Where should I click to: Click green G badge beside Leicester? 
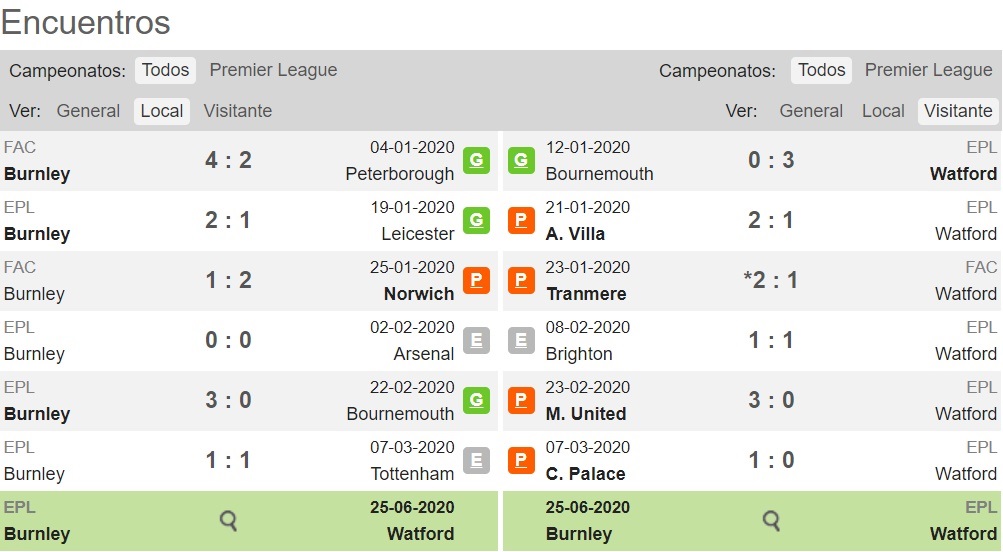pyautogui.click(x=477, y=220)
